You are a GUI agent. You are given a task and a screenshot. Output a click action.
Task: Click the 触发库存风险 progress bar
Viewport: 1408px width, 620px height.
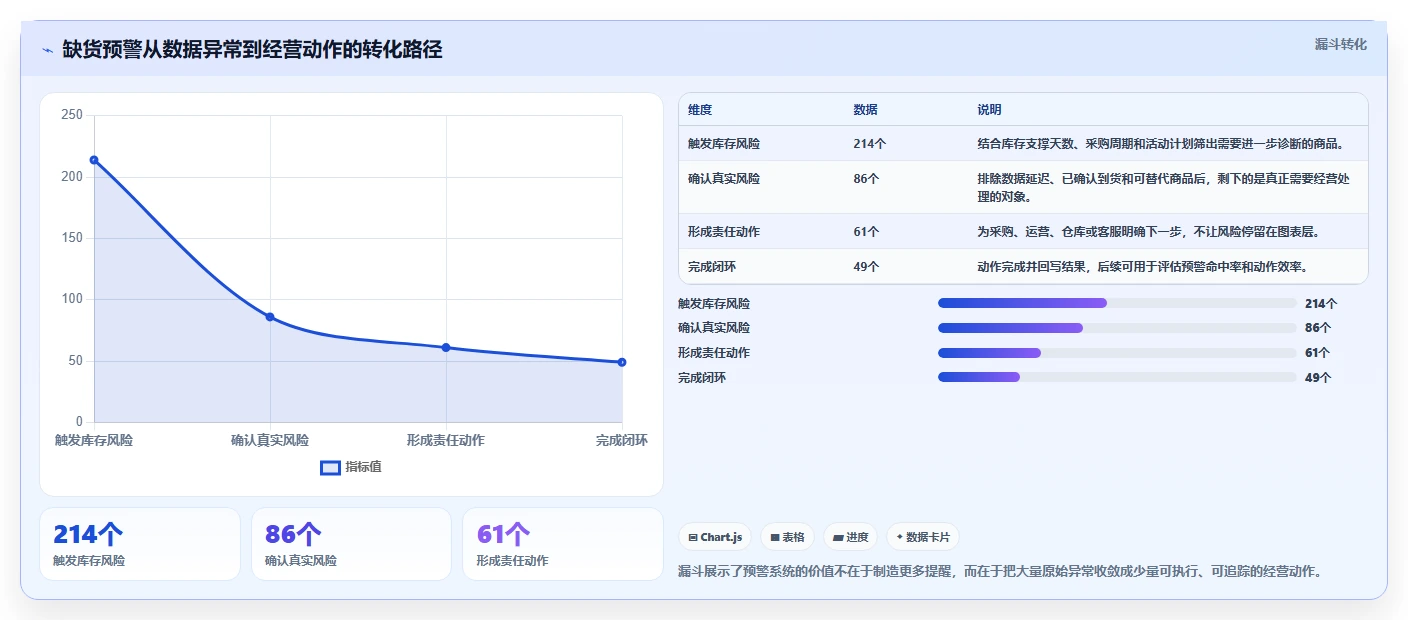(1117, 303)
